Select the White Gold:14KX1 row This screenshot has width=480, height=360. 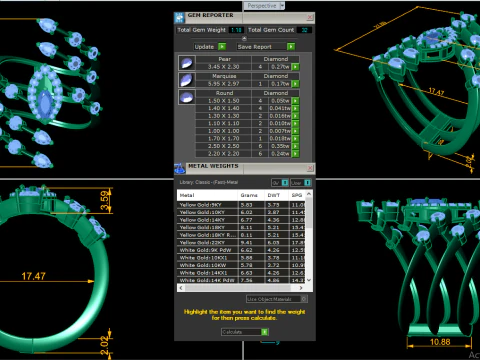tap(241, 273)
